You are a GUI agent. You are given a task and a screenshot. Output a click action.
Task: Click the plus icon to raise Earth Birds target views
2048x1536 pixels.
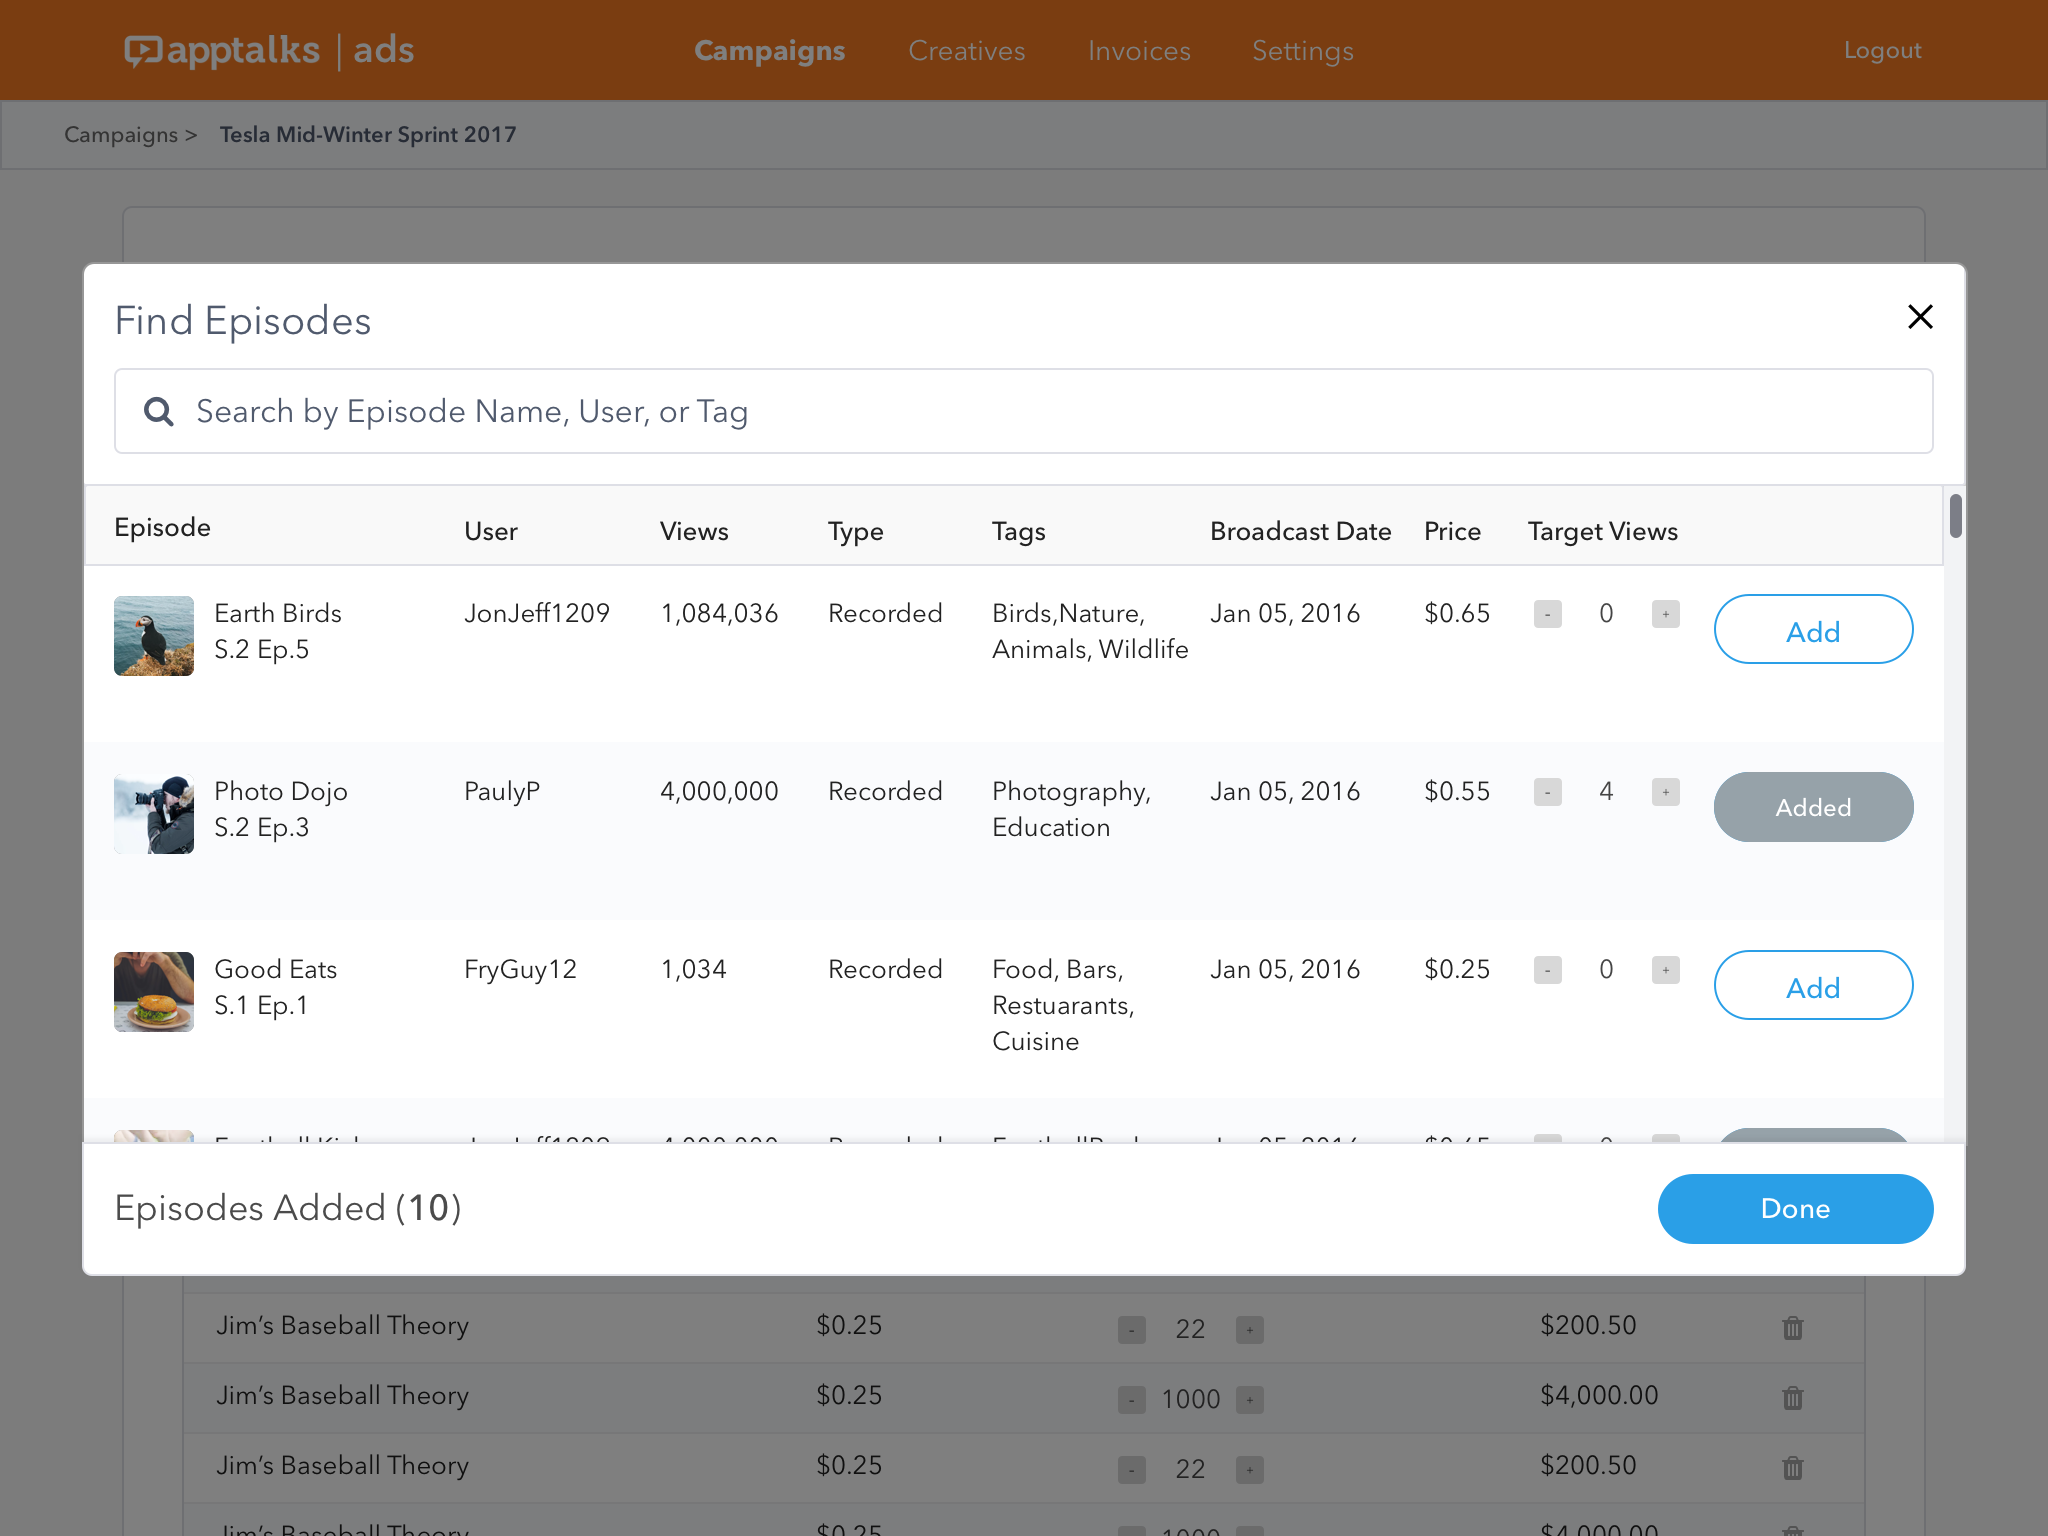coord(1665,614)
